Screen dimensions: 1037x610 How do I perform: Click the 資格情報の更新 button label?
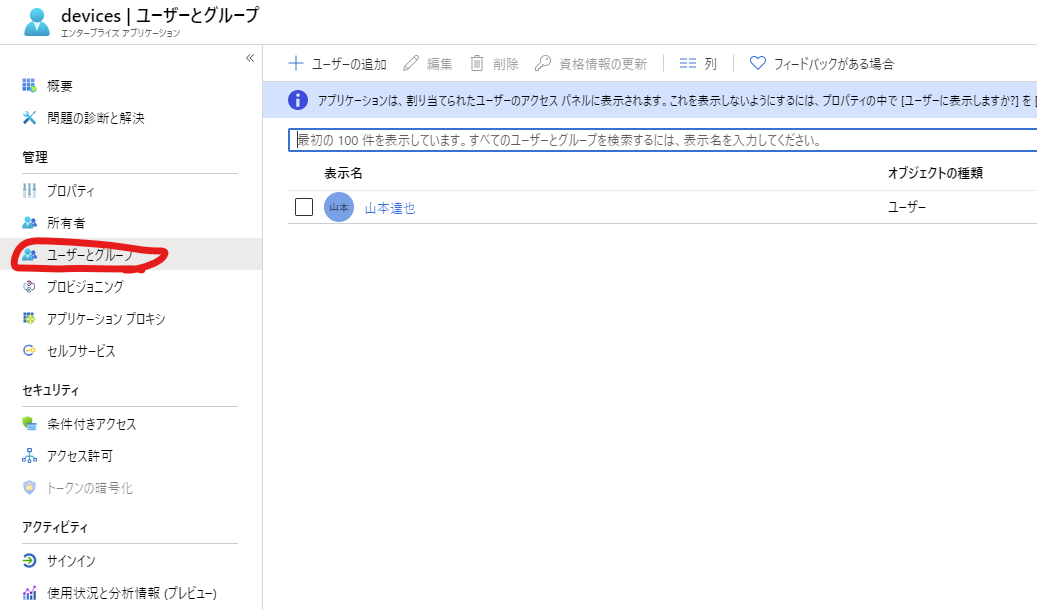pos(602,64)
